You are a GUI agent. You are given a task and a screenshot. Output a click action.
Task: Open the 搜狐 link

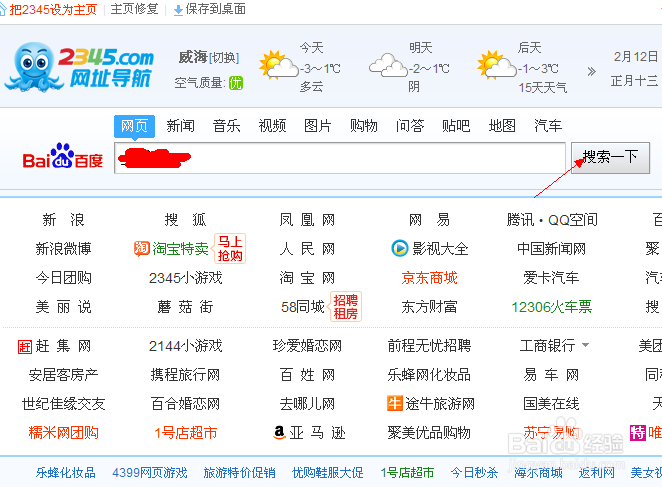pos(185,220)
